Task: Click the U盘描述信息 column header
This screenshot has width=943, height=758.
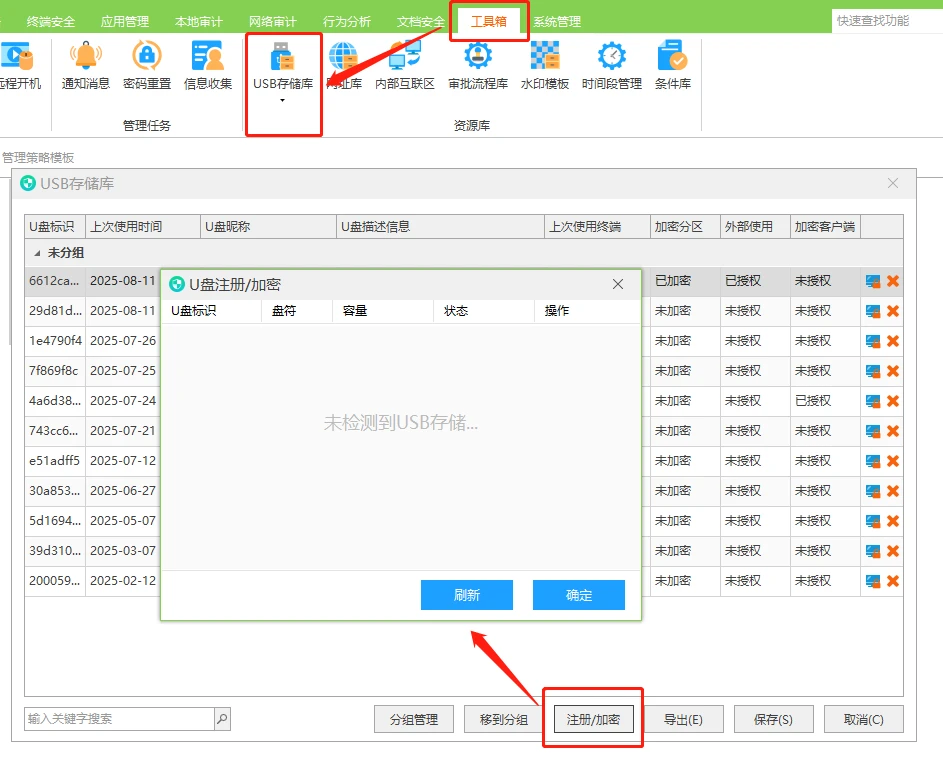Action: coord(440,227)
